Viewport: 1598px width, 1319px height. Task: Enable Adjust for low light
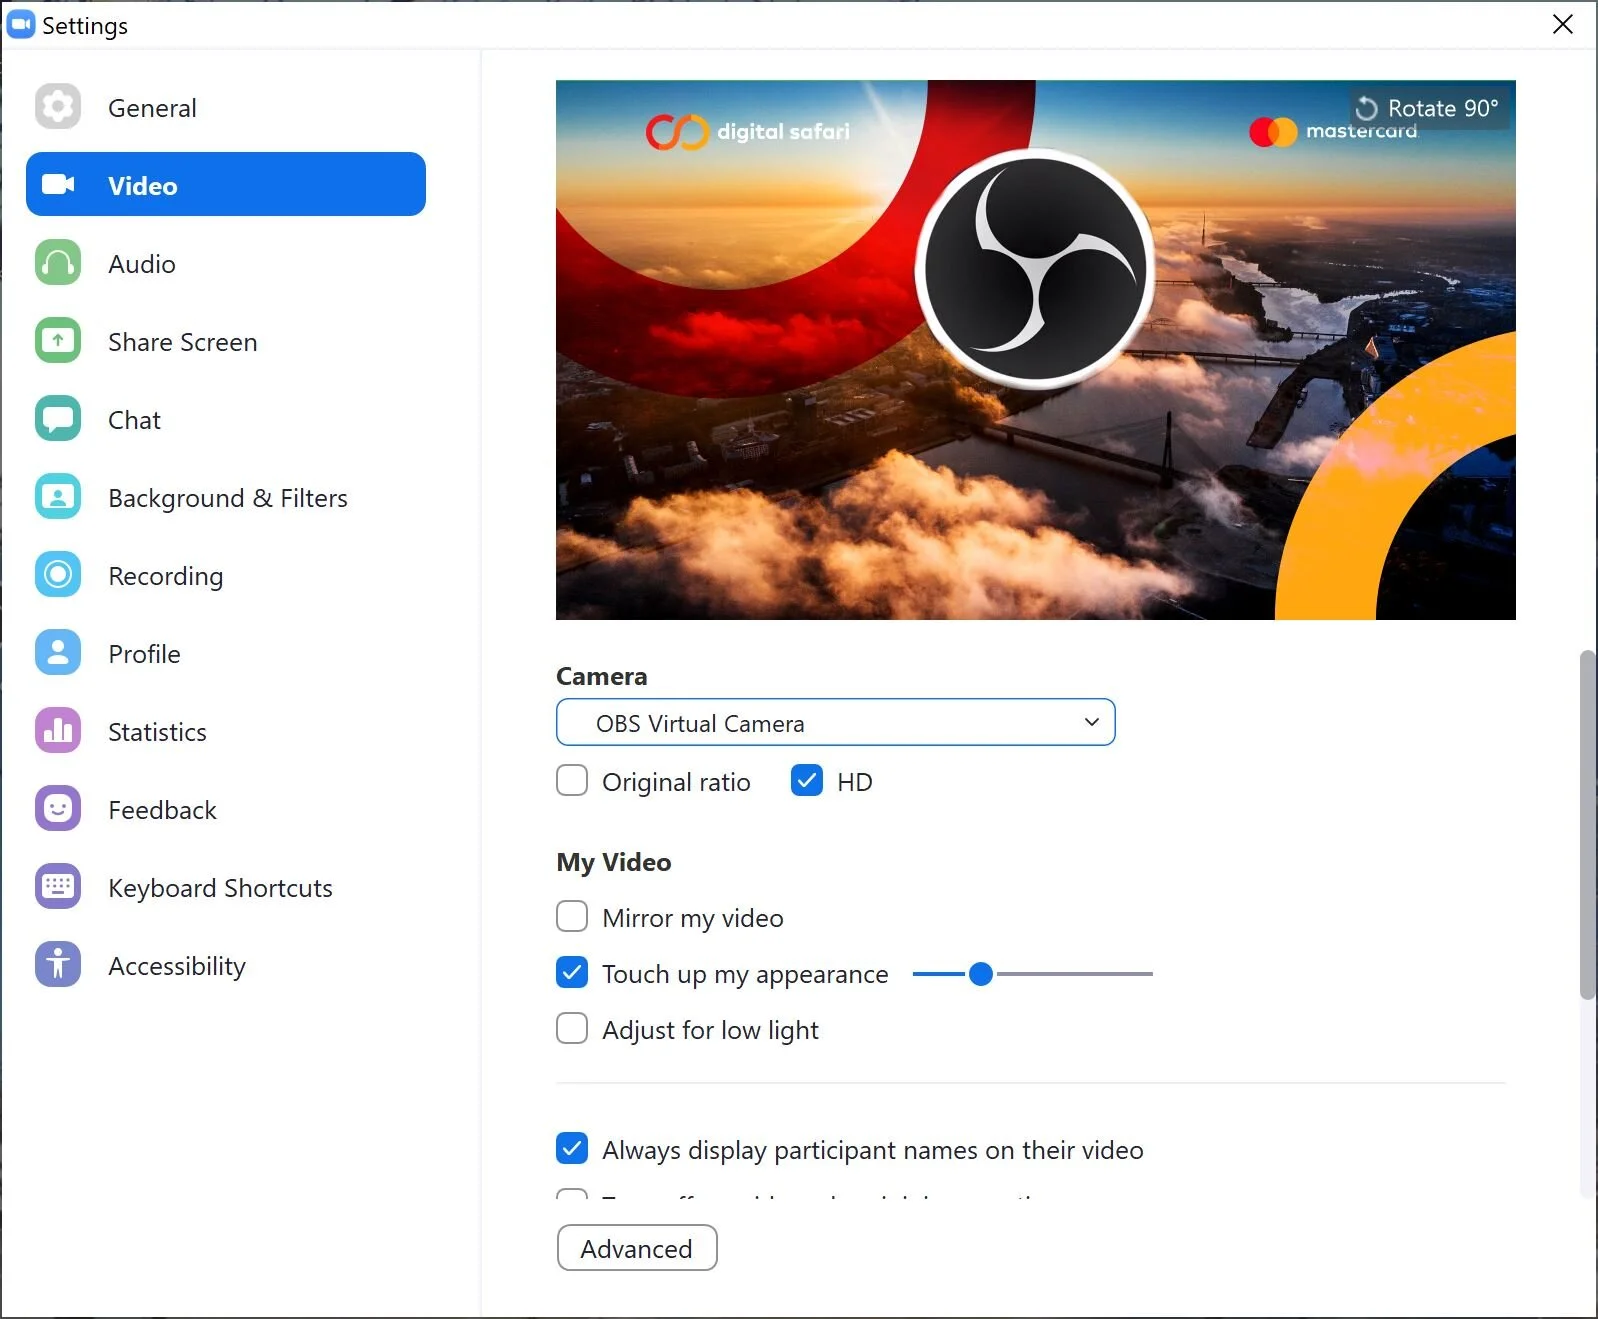coord(572,1028)
